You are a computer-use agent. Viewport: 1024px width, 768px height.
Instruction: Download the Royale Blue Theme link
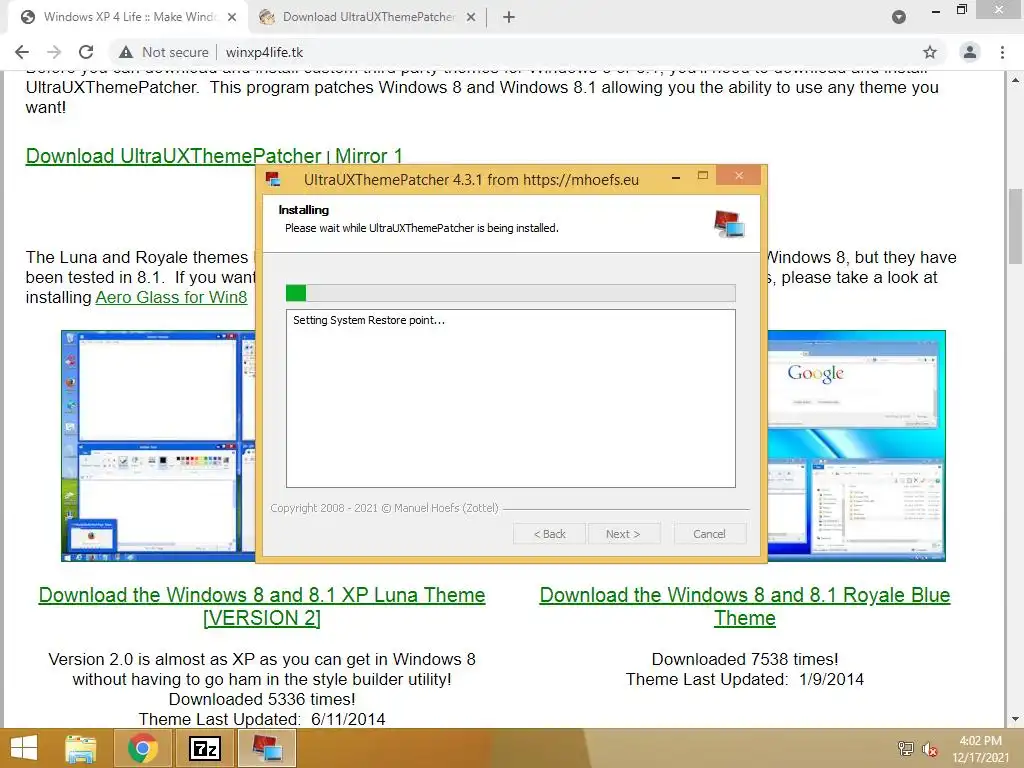tap(744, 606)
